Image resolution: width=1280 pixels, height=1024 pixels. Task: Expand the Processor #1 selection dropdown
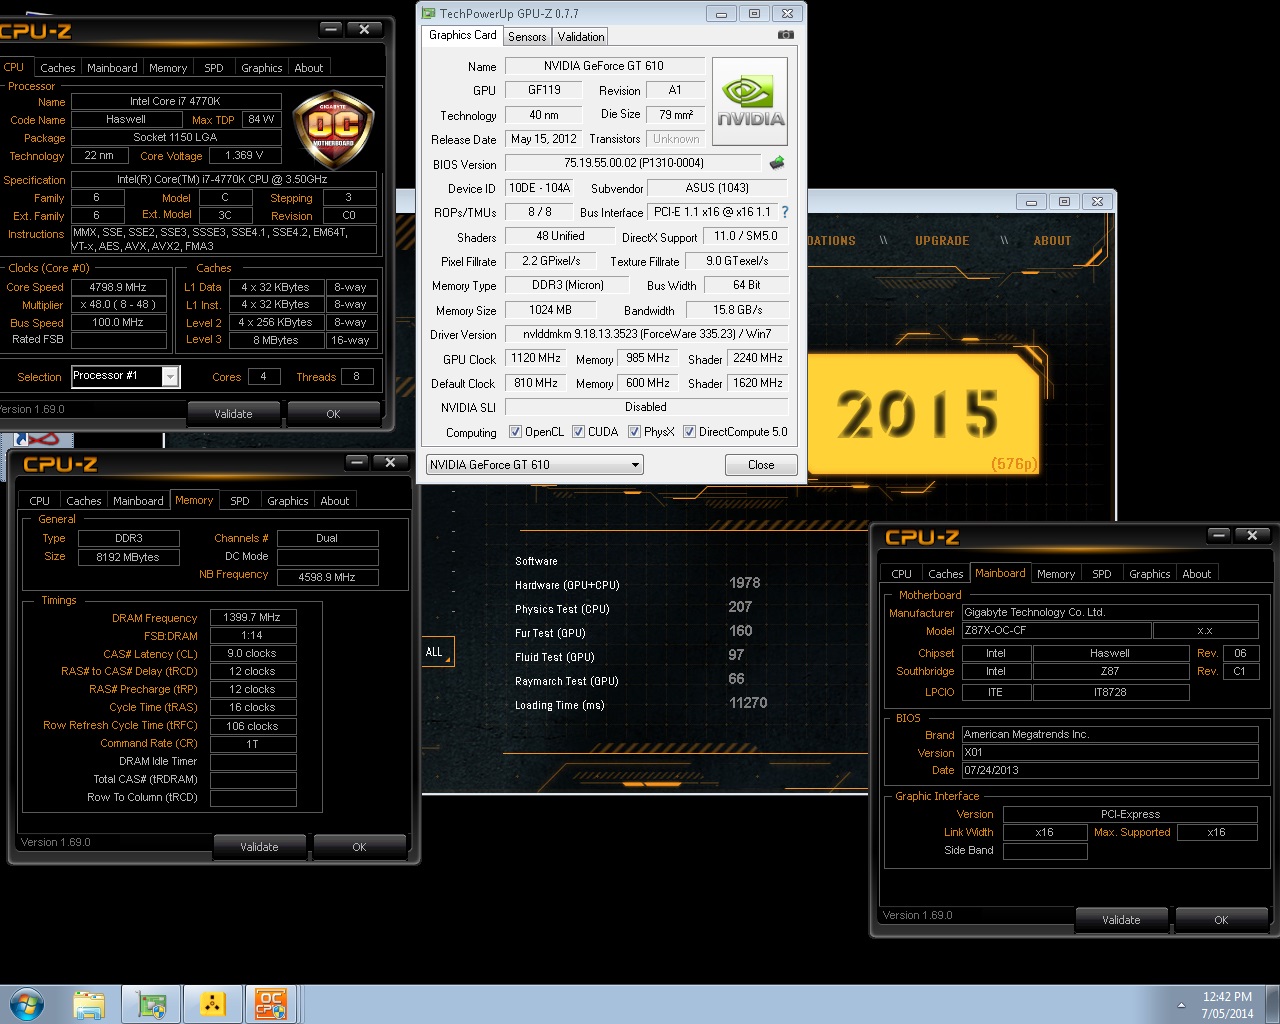170,377
